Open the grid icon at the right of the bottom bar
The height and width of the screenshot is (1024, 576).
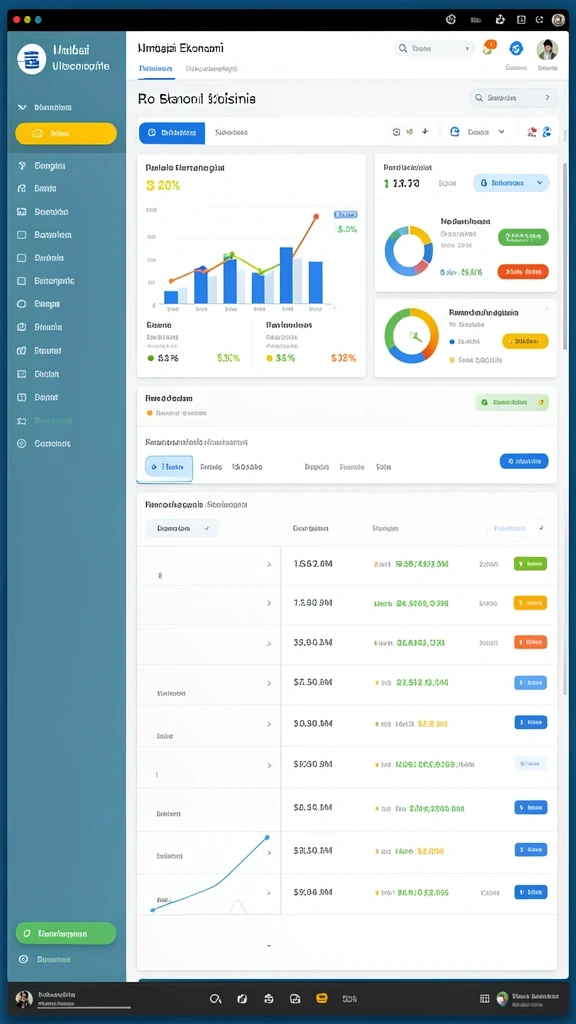coord(485,999)
